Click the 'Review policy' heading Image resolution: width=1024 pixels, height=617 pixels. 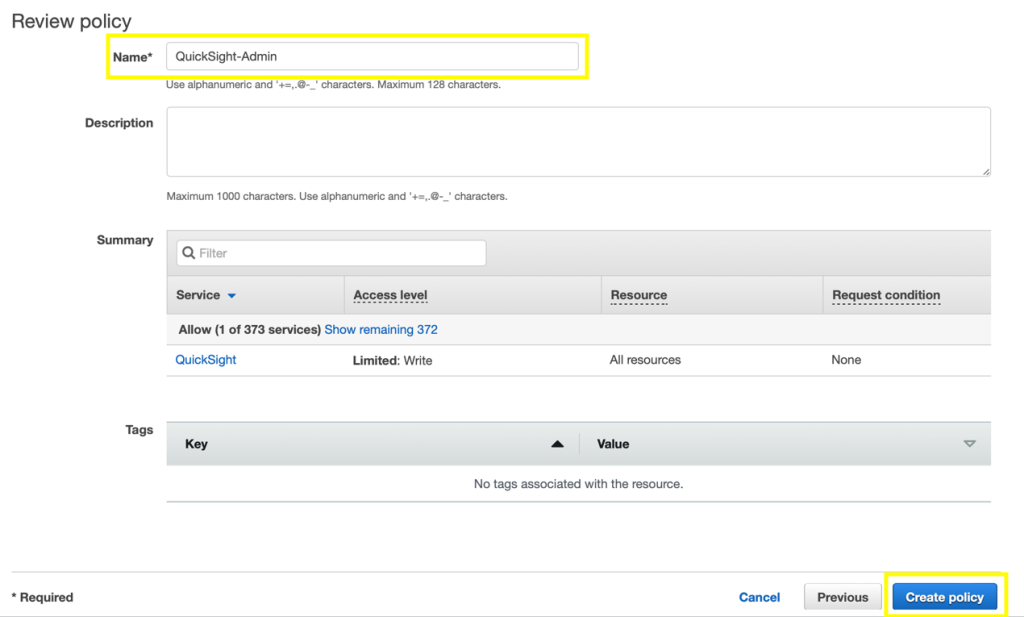71,21
